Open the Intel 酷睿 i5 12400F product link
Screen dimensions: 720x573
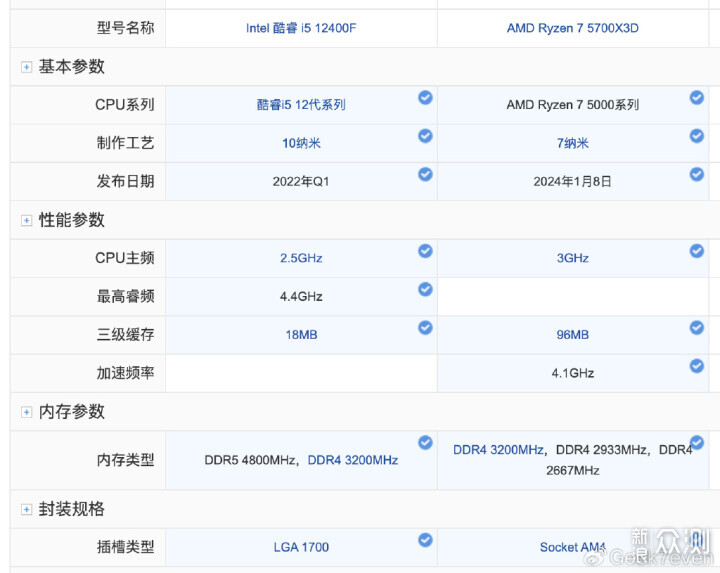coord(301,28)
